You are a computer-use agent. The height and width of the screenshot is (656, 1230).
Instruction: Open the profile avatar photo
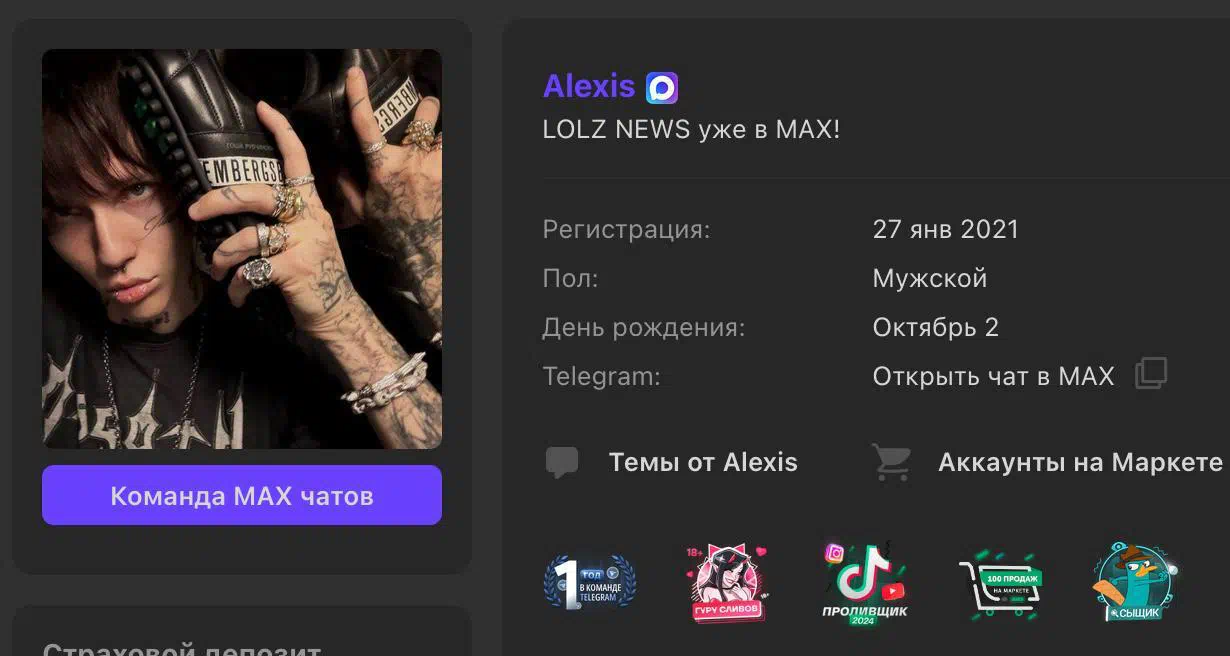(242, 249)
